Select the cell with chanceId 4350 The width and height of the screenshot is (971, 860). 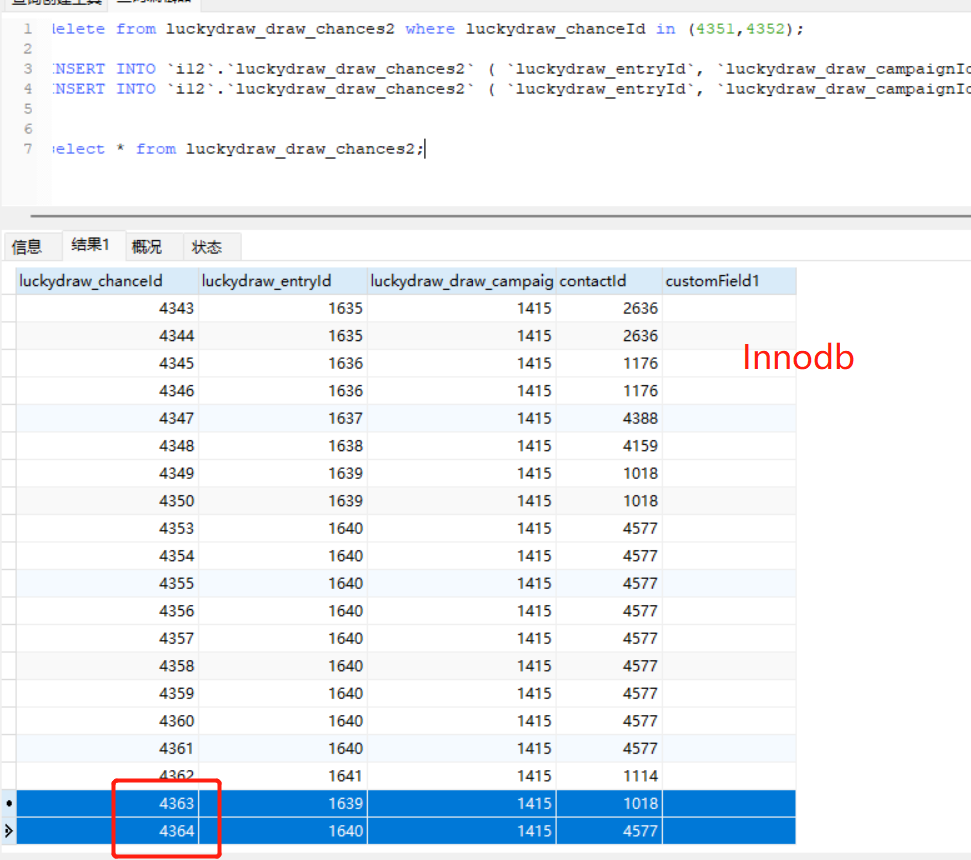[x=107, y=501]
